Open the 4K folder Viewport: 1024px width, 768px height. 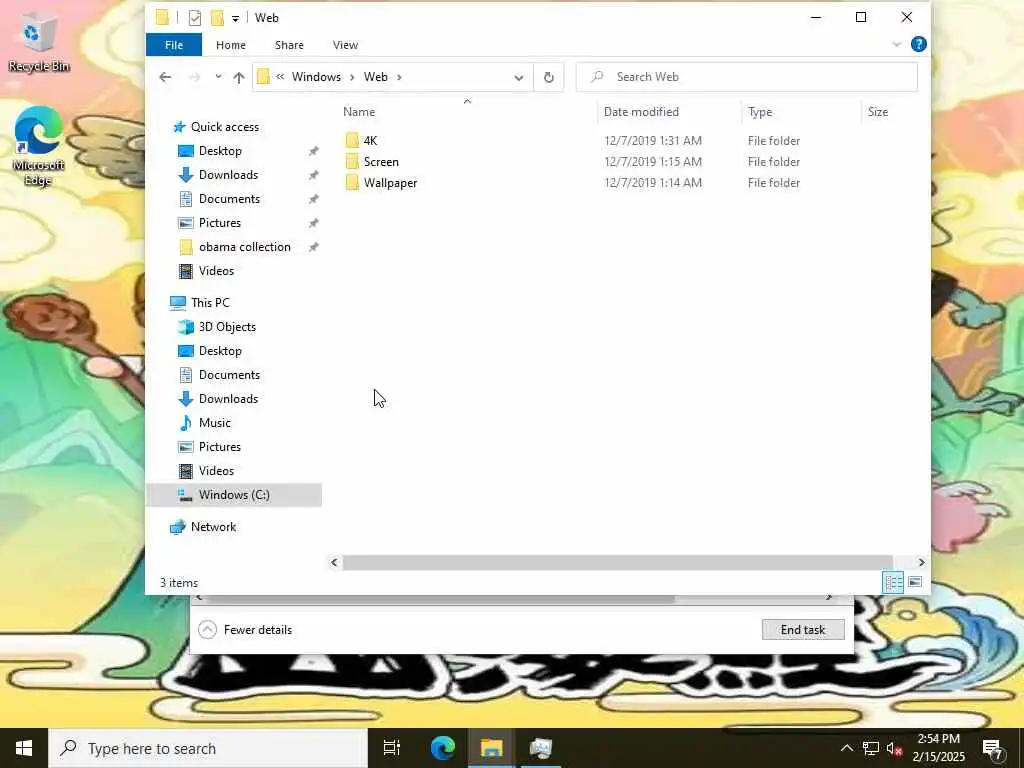click(x=370, y=140)
